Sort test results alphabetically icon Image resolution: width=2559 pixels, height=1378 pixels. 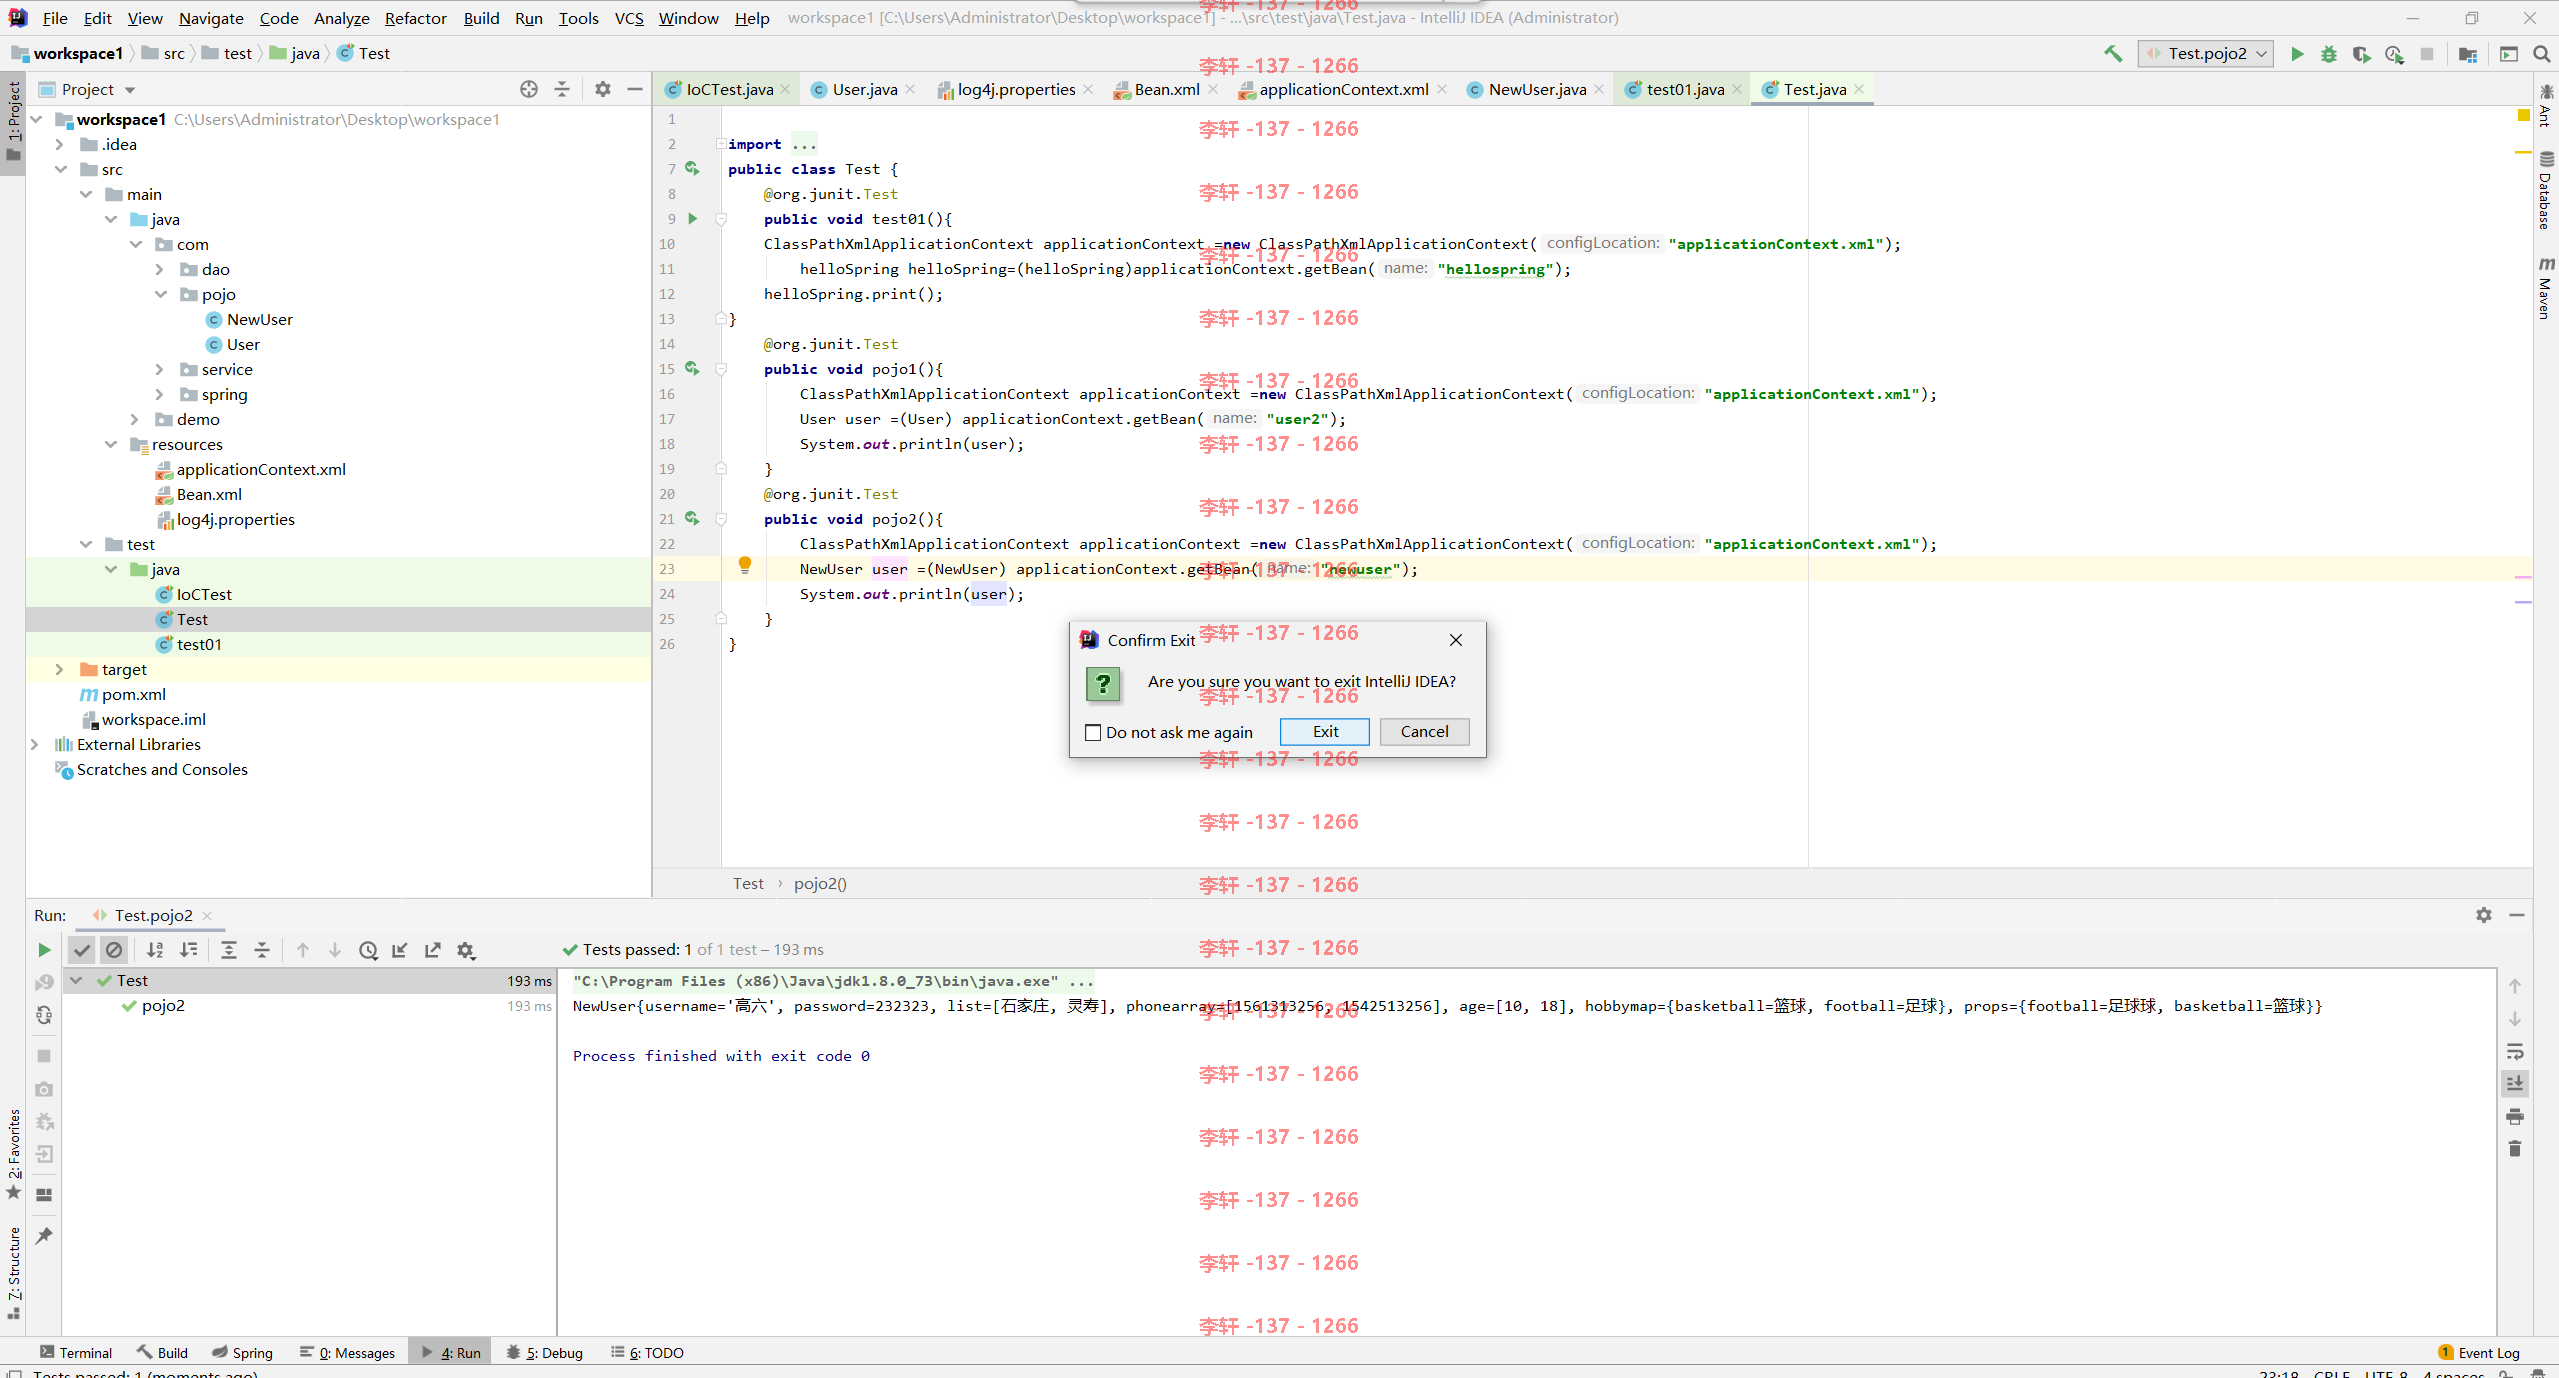pyautogui.click(x=155, y=950)
